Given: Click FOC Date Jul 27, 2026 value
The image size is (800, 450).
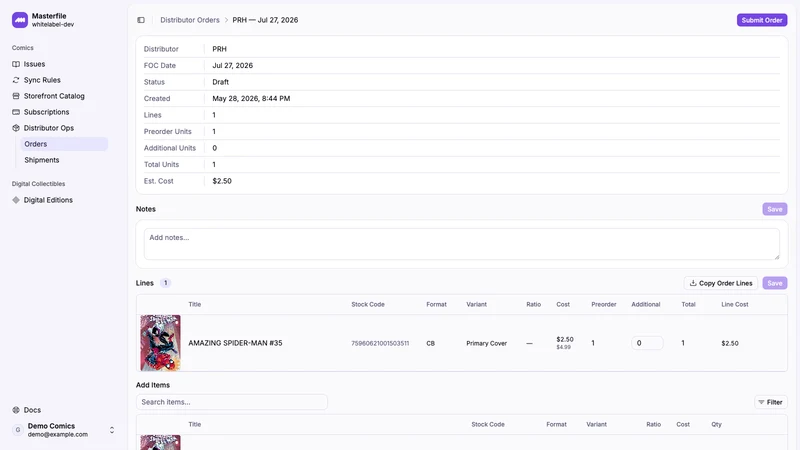Looking at the screenshot, I should [233, 65].
